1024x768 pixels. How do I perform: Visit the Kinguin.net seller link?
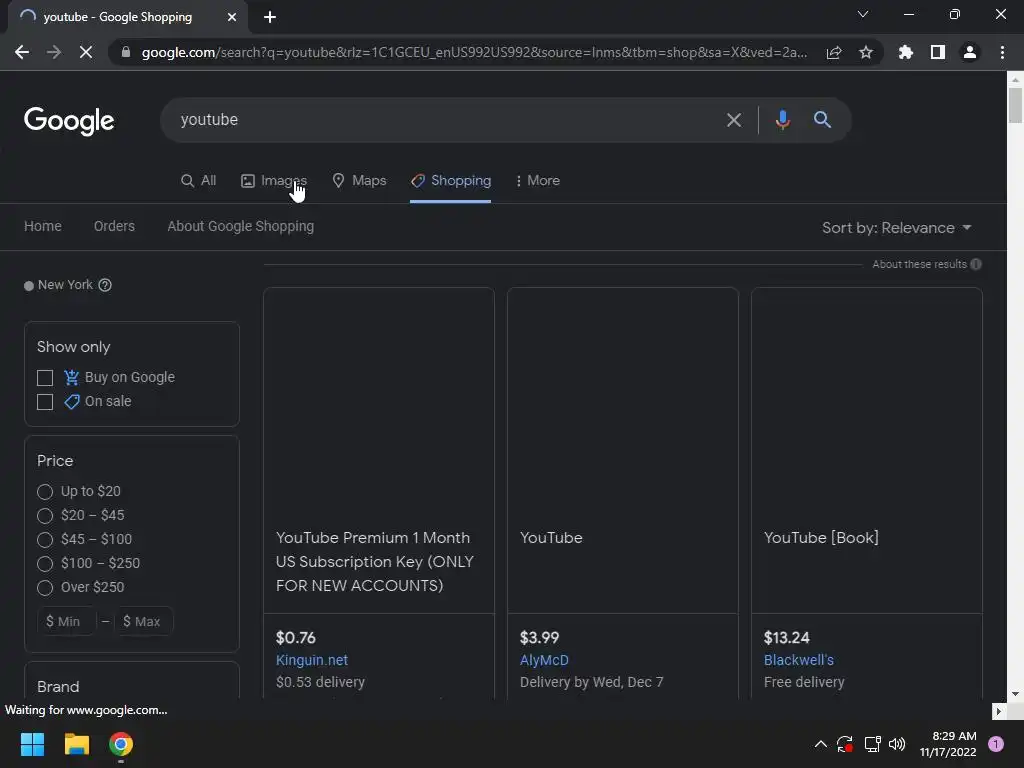[312, 660]
